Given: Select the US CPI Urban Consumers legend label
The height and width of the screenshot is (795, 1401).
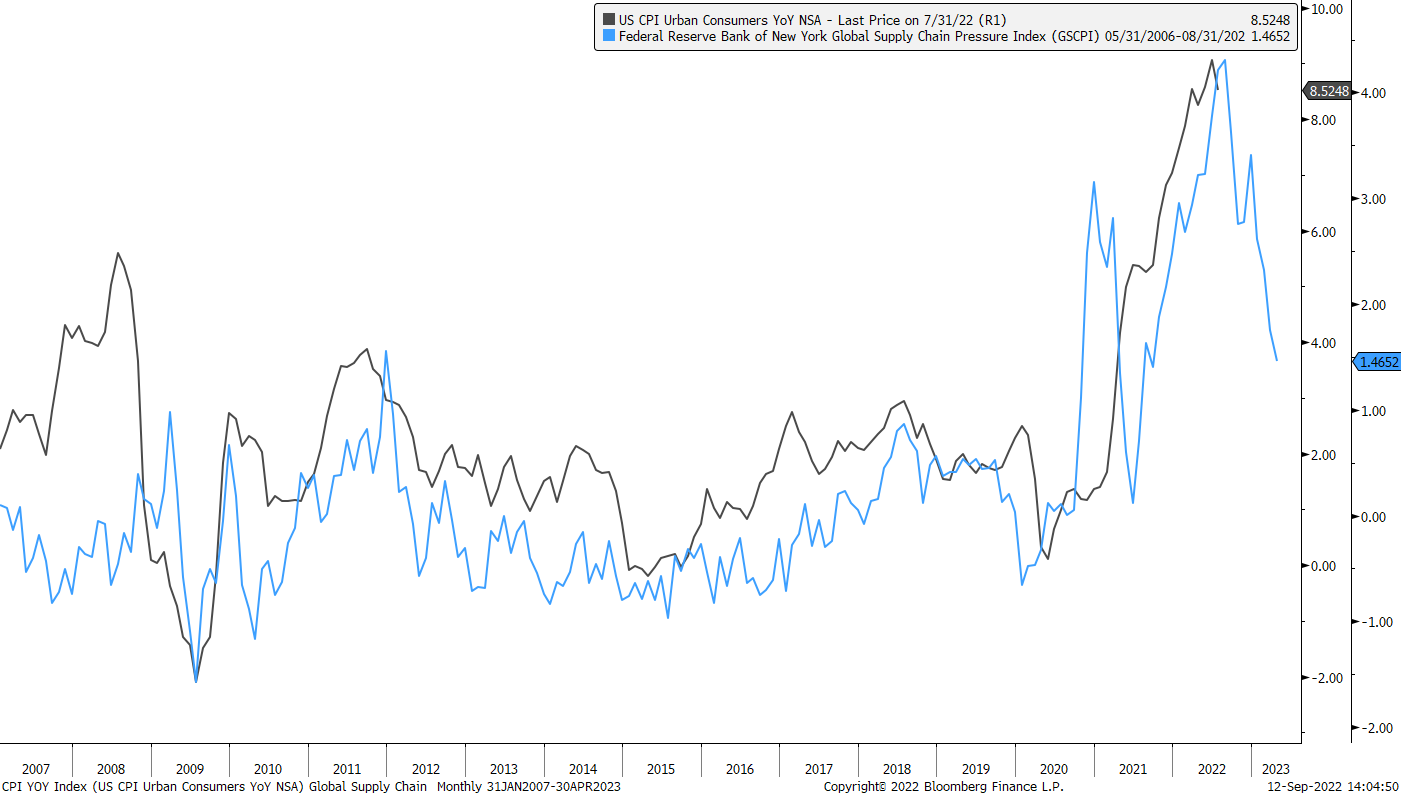Looking at the screenshot, I should pos(811,19).
